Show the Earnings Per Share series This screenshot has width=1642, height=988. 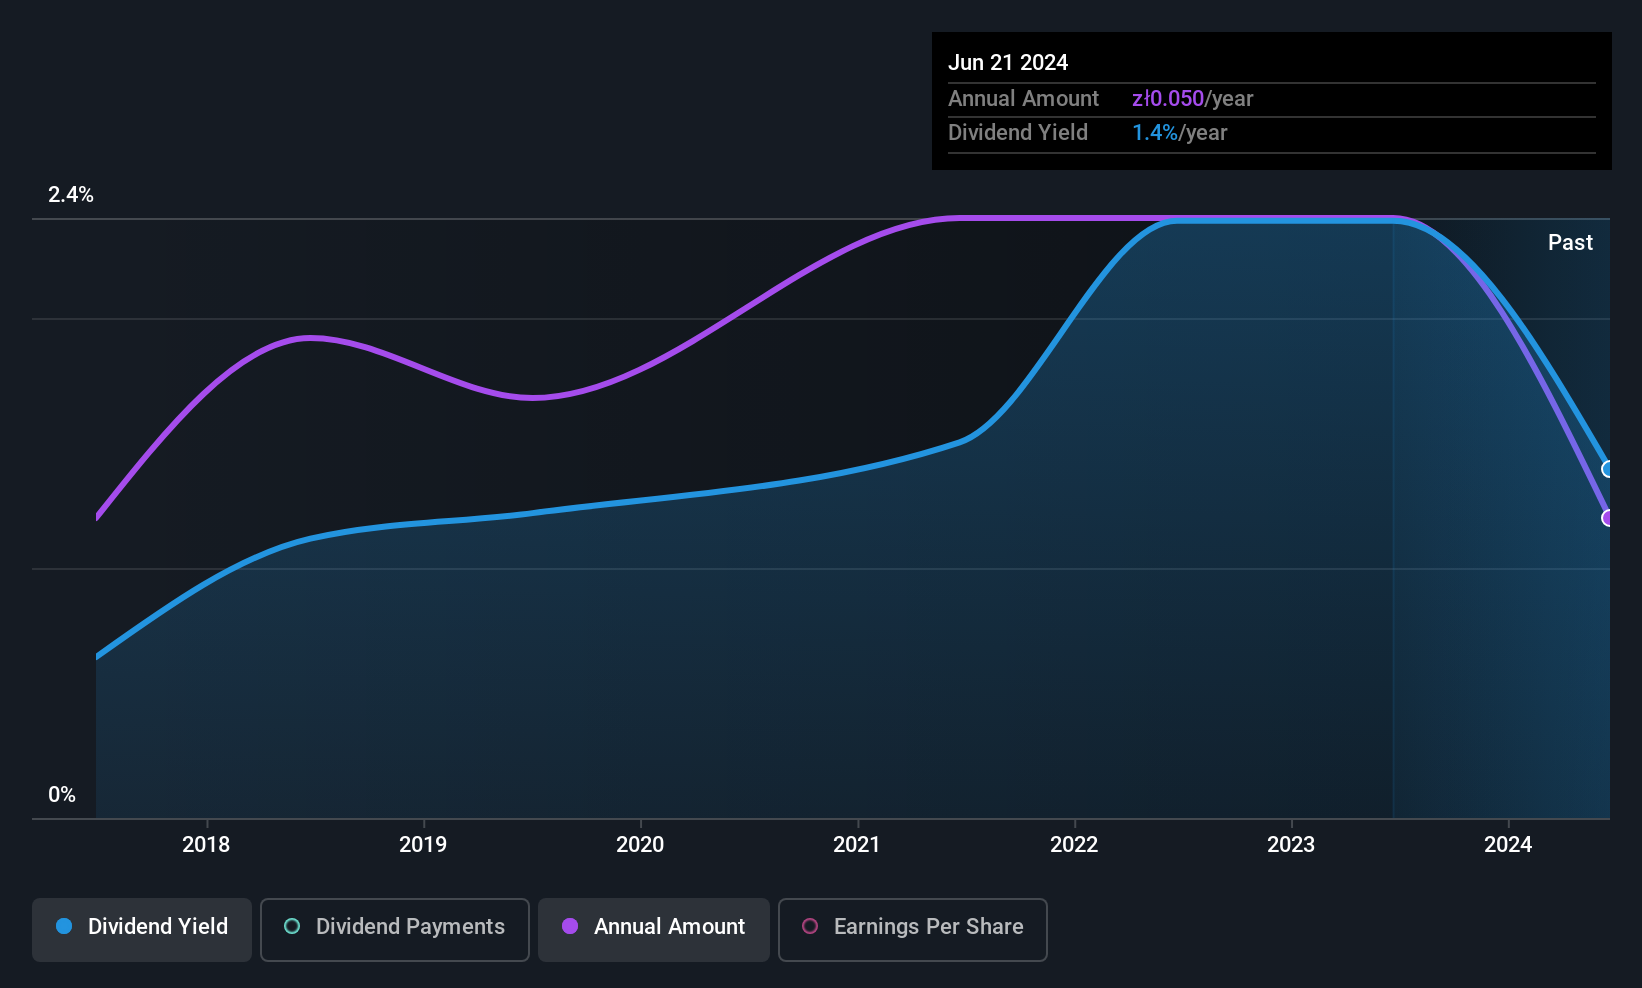click(913, 929)
